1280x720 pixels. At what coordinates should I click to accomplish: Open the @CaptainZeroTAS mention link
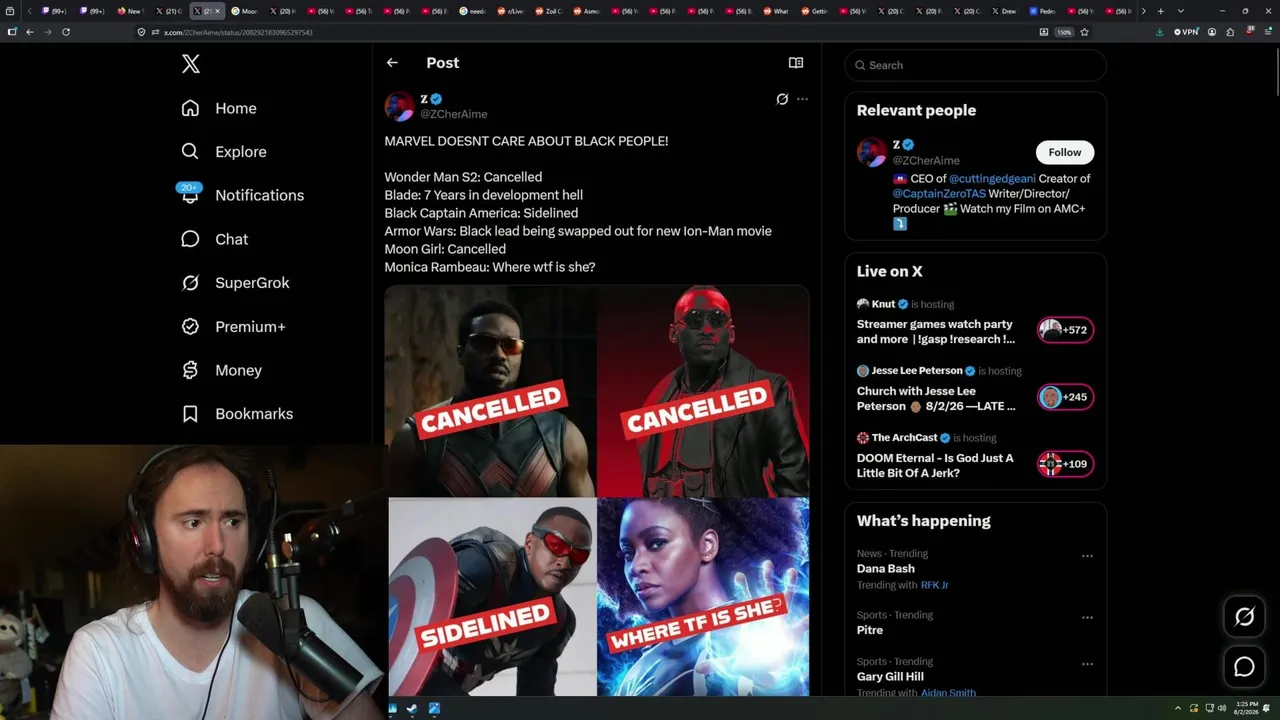click(x=939, y=194)
